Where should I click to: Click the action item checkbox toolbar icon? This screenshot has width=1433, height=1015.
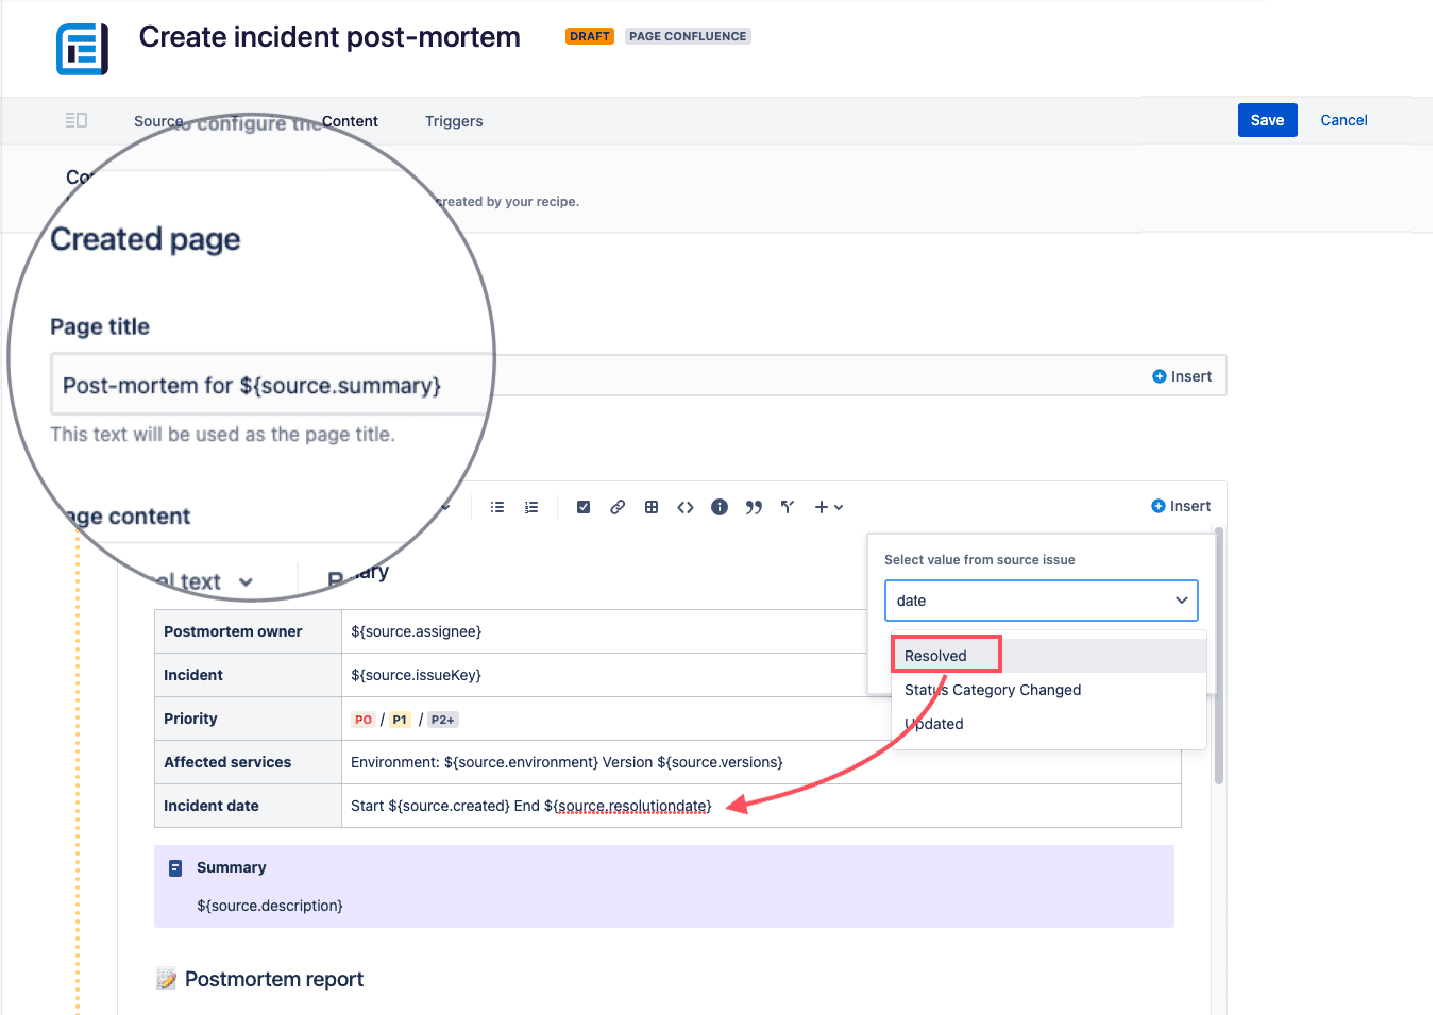[583, 507]
